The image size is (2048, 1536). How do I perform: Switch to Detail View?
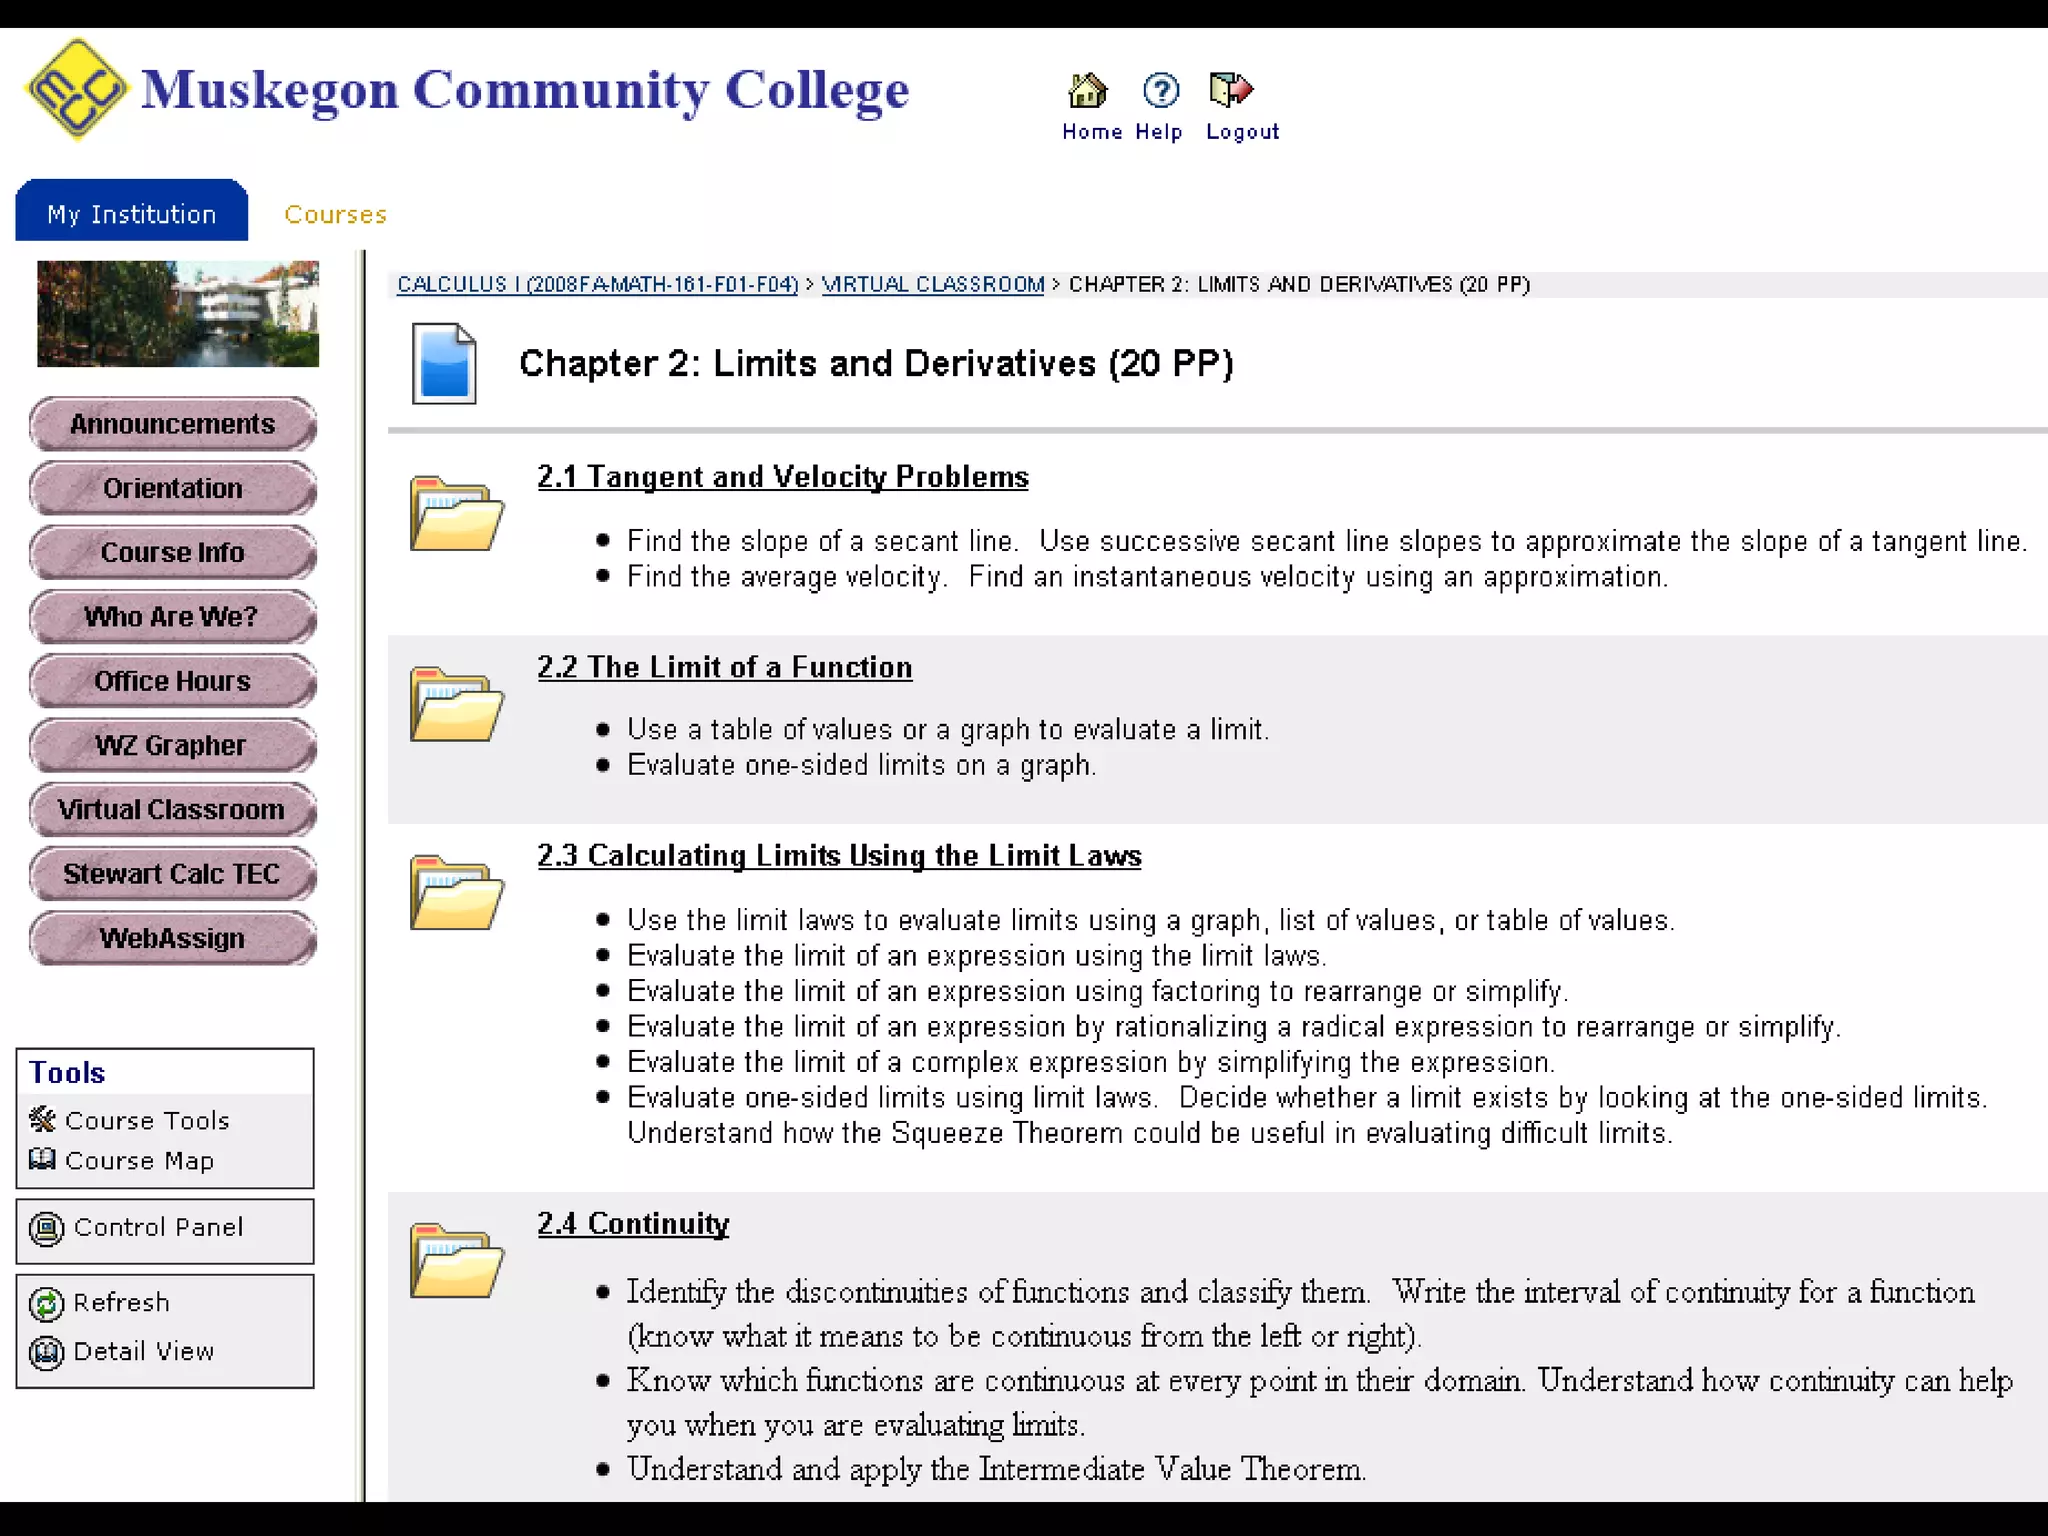pyautogui.click(x=143, y=1352)
